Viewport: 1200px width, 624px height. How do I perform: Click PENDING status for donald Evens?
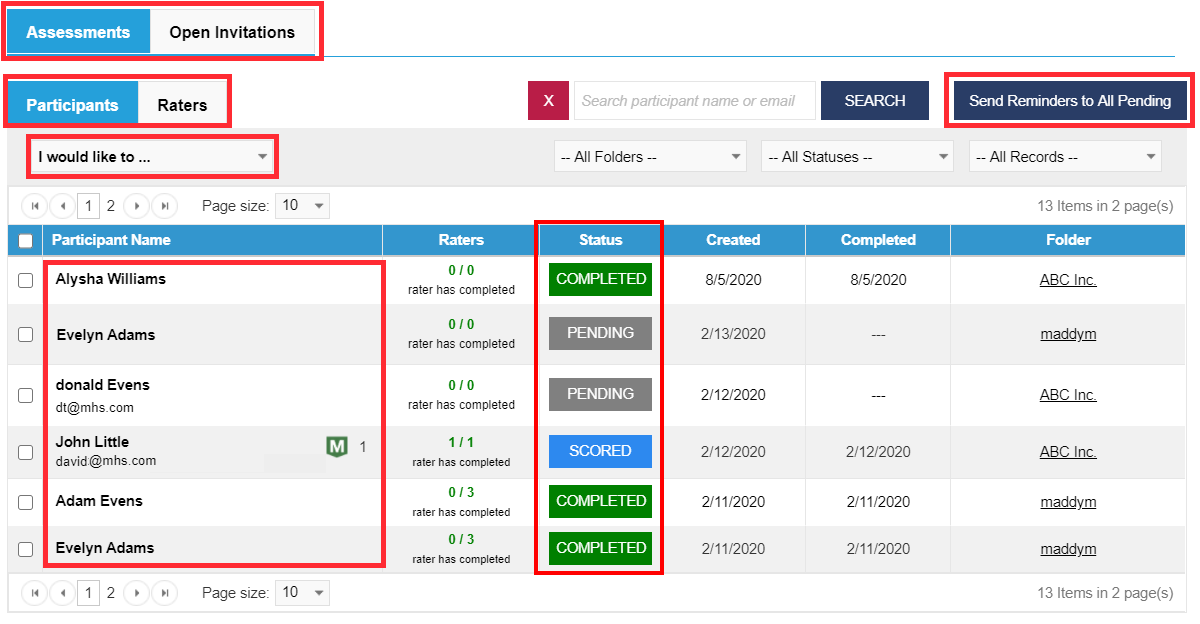tap(600, 394)
